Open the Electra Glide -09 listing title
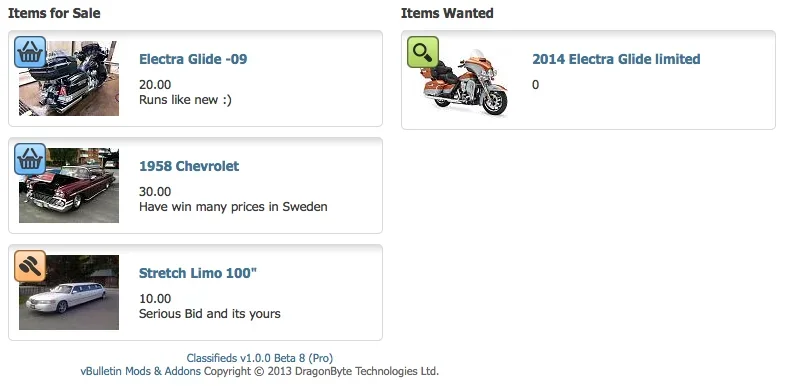Screen dimensions: 787x386 pos(193,59)
